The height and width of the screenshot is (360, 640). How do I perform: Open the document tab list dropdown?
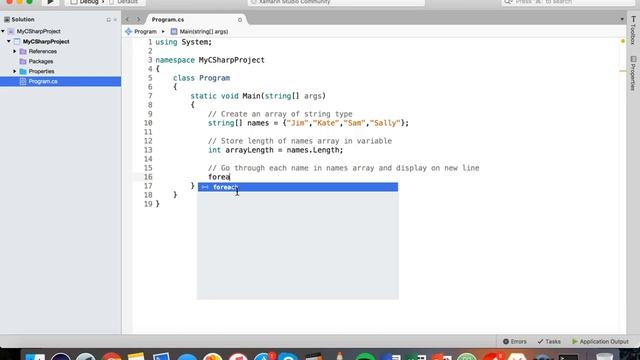coord(622,19)
